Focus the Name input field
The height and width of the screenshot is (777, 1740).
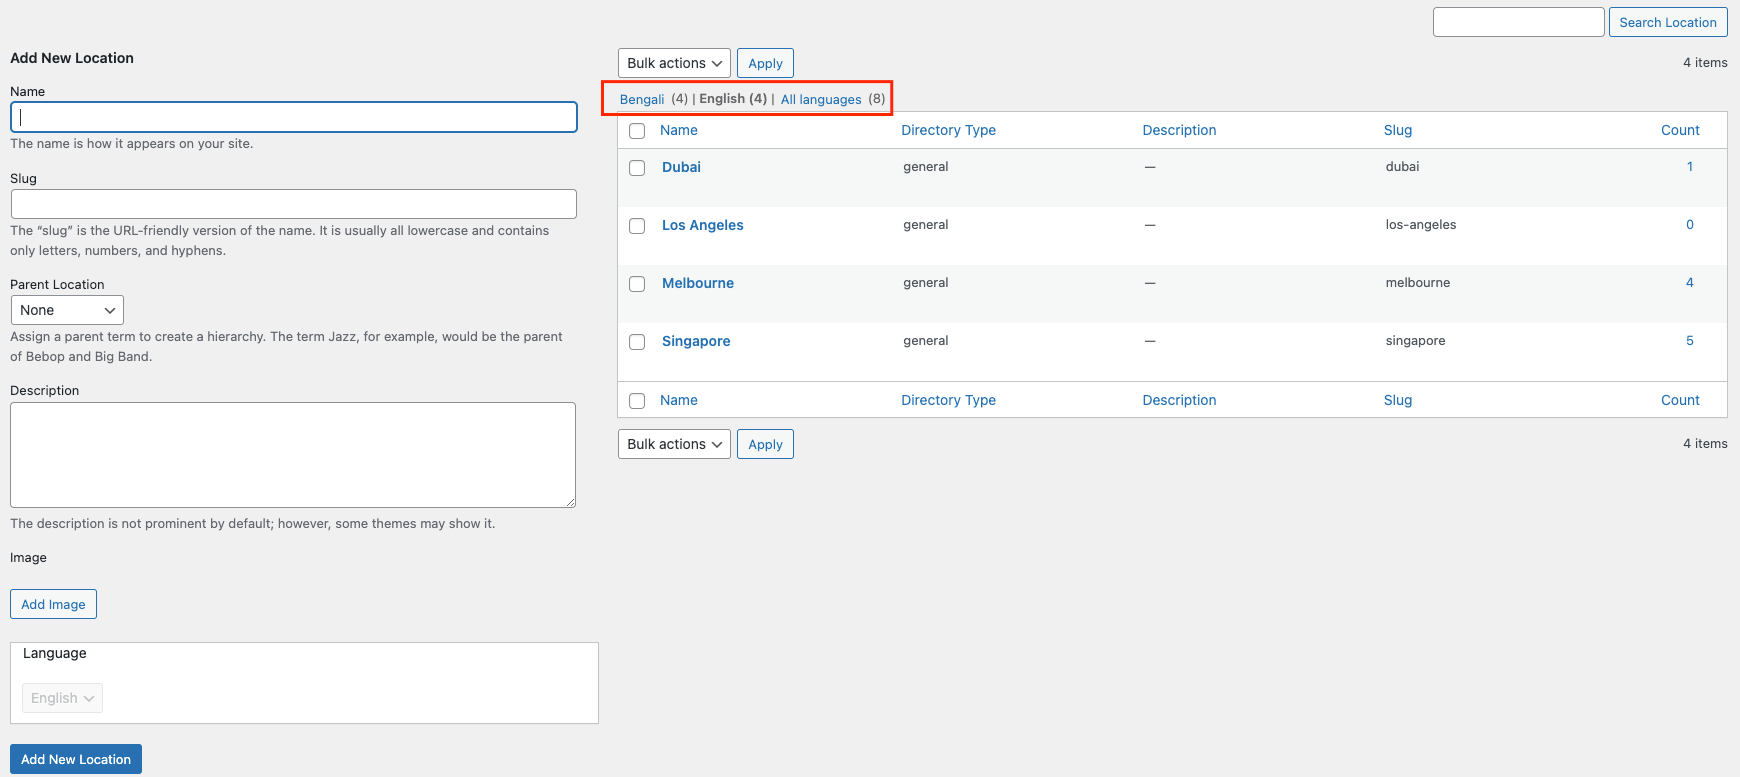pos(294,117)
